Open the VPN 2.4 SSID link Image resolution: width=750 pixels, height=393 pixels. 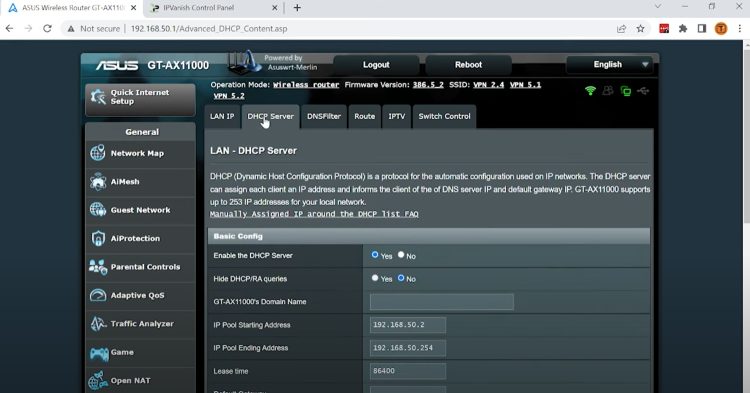click(488, 85)
